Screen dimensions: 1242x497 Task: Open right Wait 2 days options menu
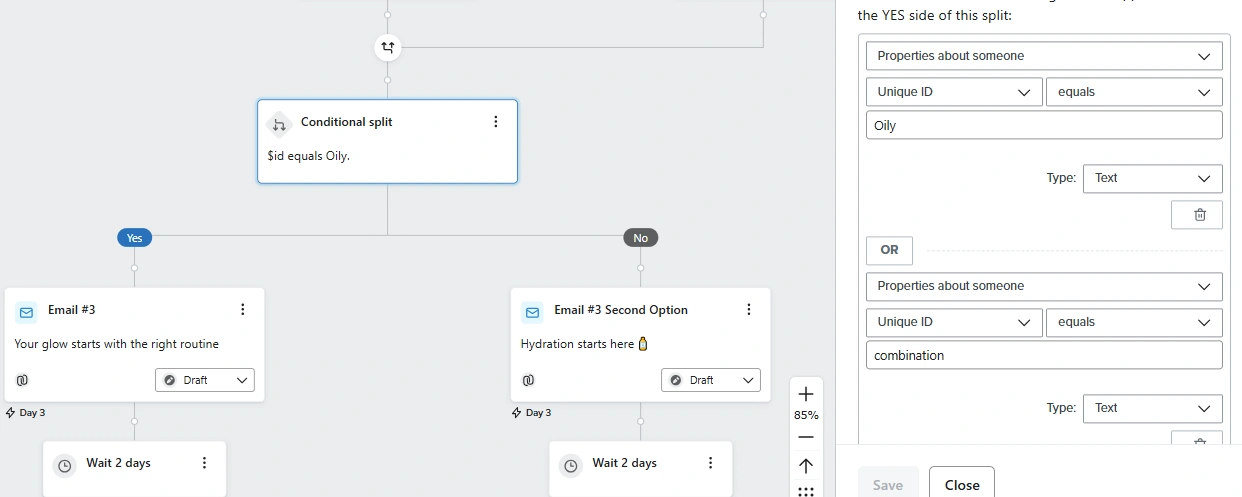point(711,463)
